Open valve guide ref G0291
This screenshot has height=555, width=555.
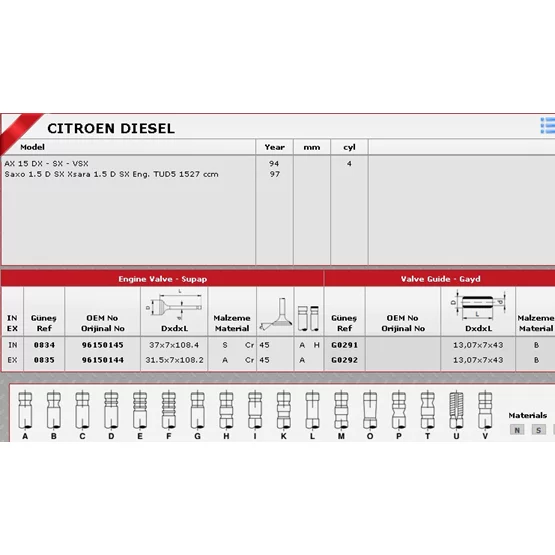point(344,345)
